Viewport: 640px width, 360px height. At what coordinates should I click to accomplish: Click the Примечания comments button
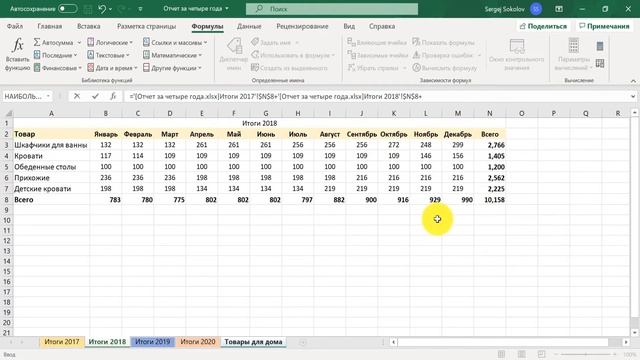[604, 26]
